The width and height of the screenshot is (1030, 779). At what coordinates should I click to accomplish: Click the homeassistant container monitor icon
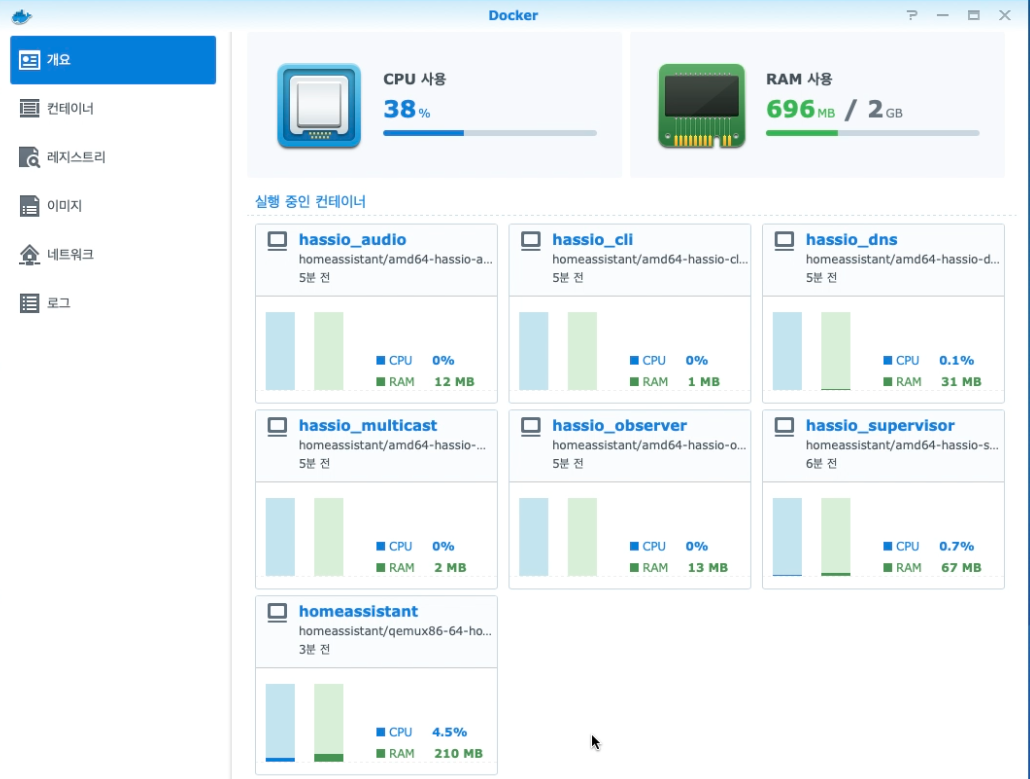click(277, 612)
